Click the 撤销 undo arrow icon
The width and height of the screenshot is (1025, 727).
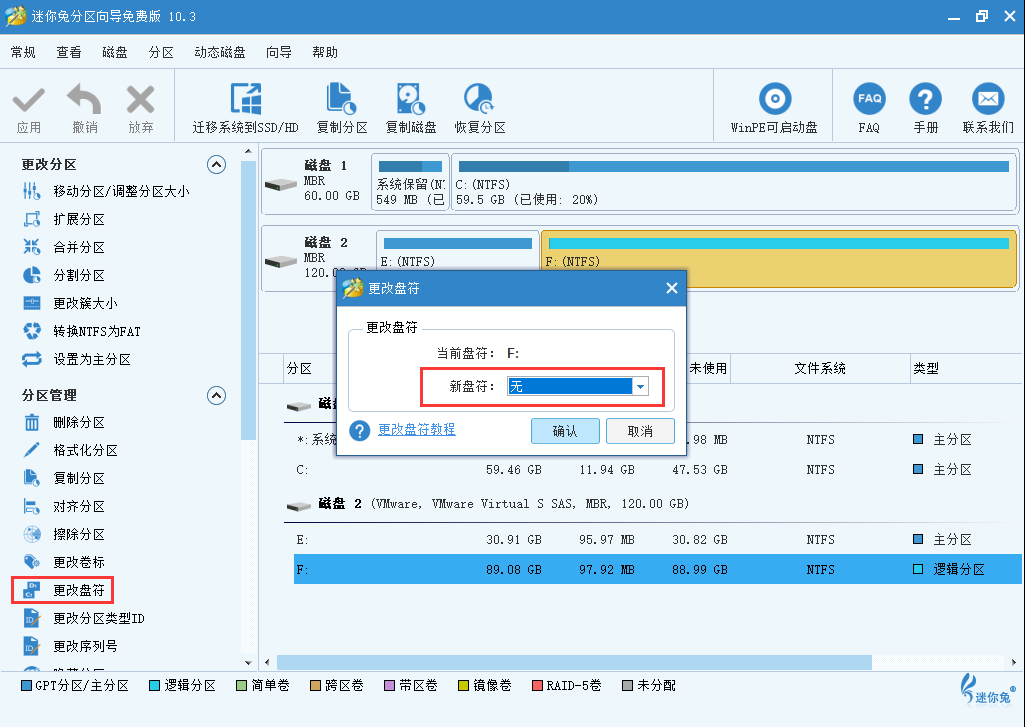[84, 100]
